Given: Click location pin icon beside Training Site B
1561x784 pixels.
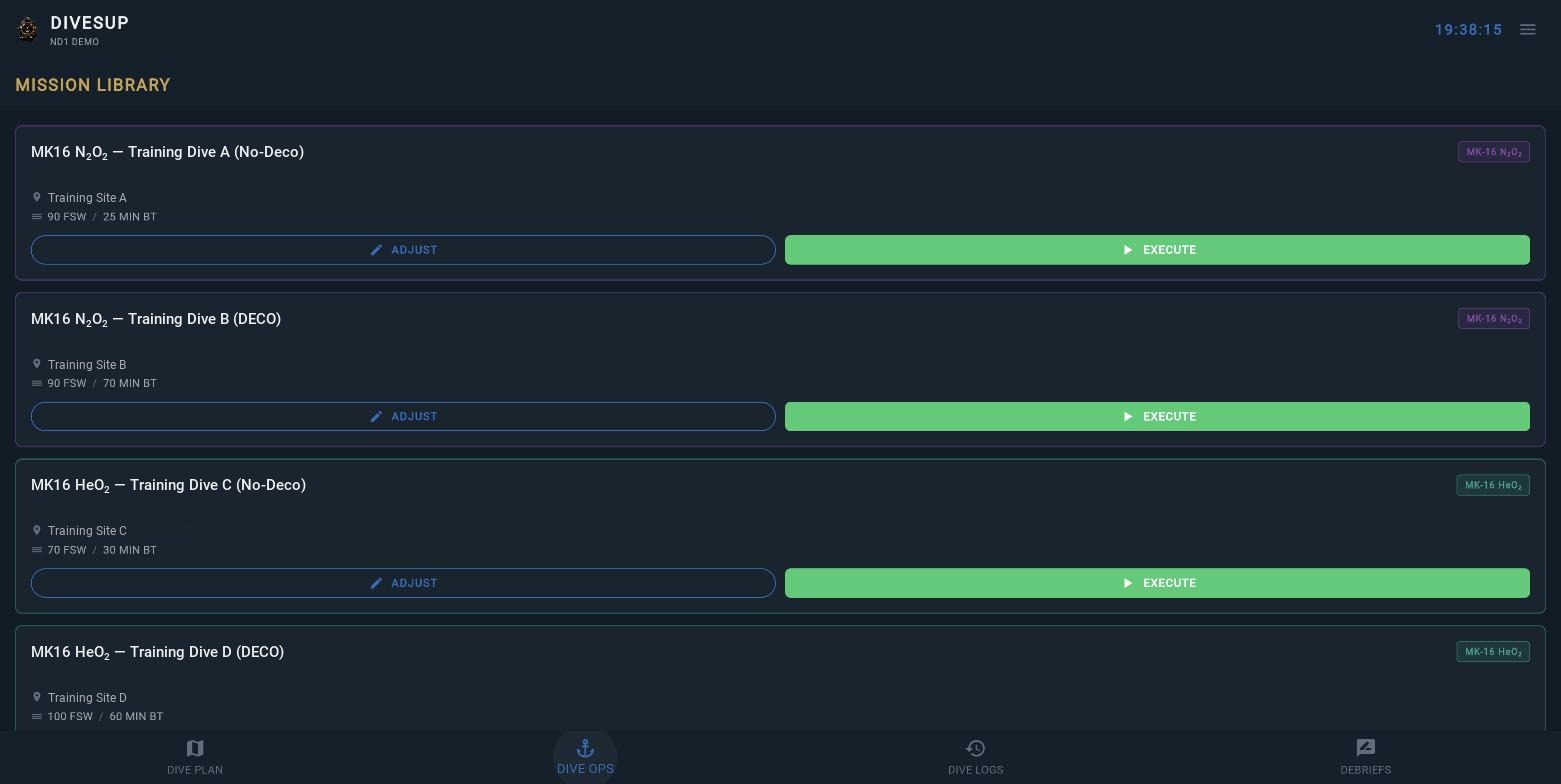Looking at the screenshot, I should pyautogui.click(x=37, y=364).
